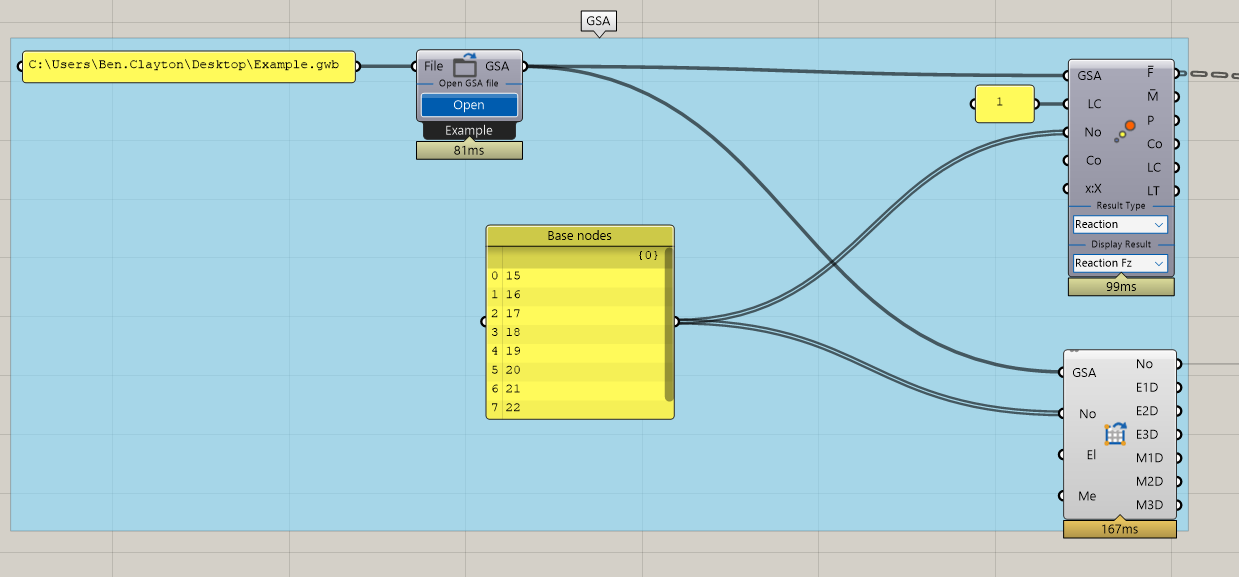The height and width of the screenshot is (577, 1239).
Task: Click the 167ms profiler label
Action: pyautogui.click(x=1120, y=529)
